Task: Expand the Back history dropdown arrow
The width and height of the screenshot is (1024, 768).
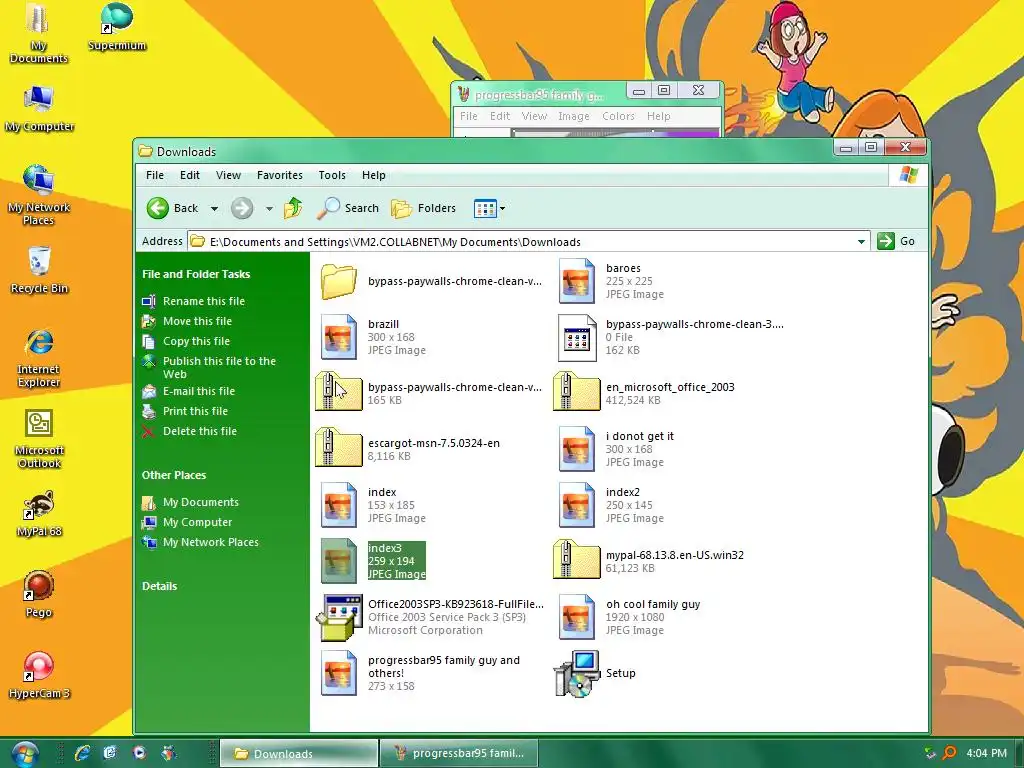Action: [214, 209]
